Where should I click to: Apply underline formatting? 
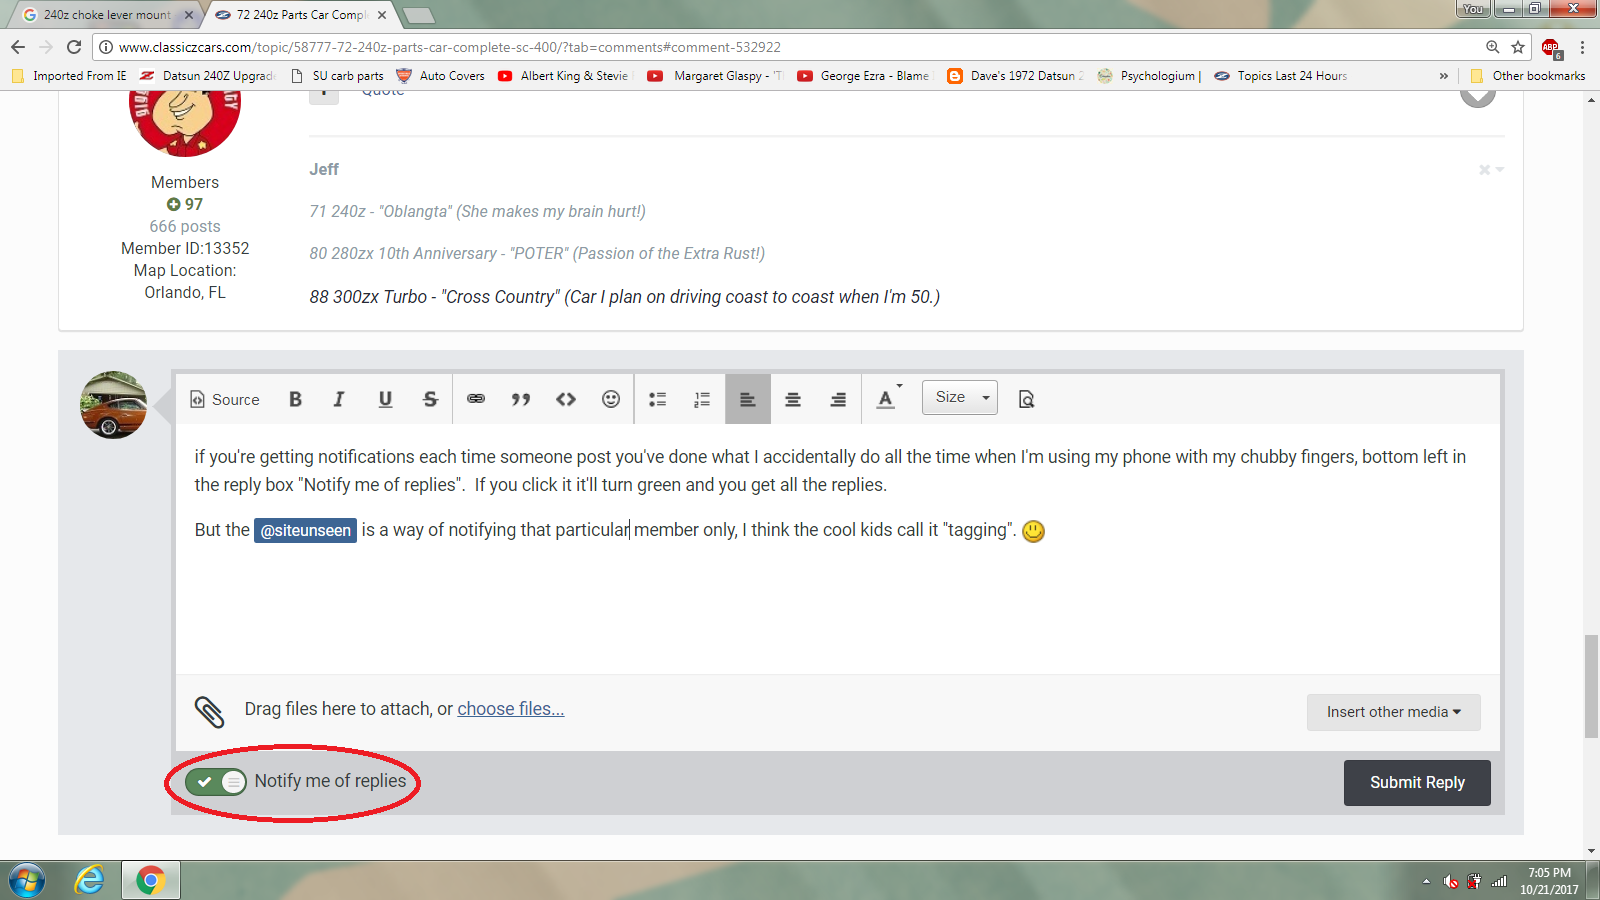385,399
